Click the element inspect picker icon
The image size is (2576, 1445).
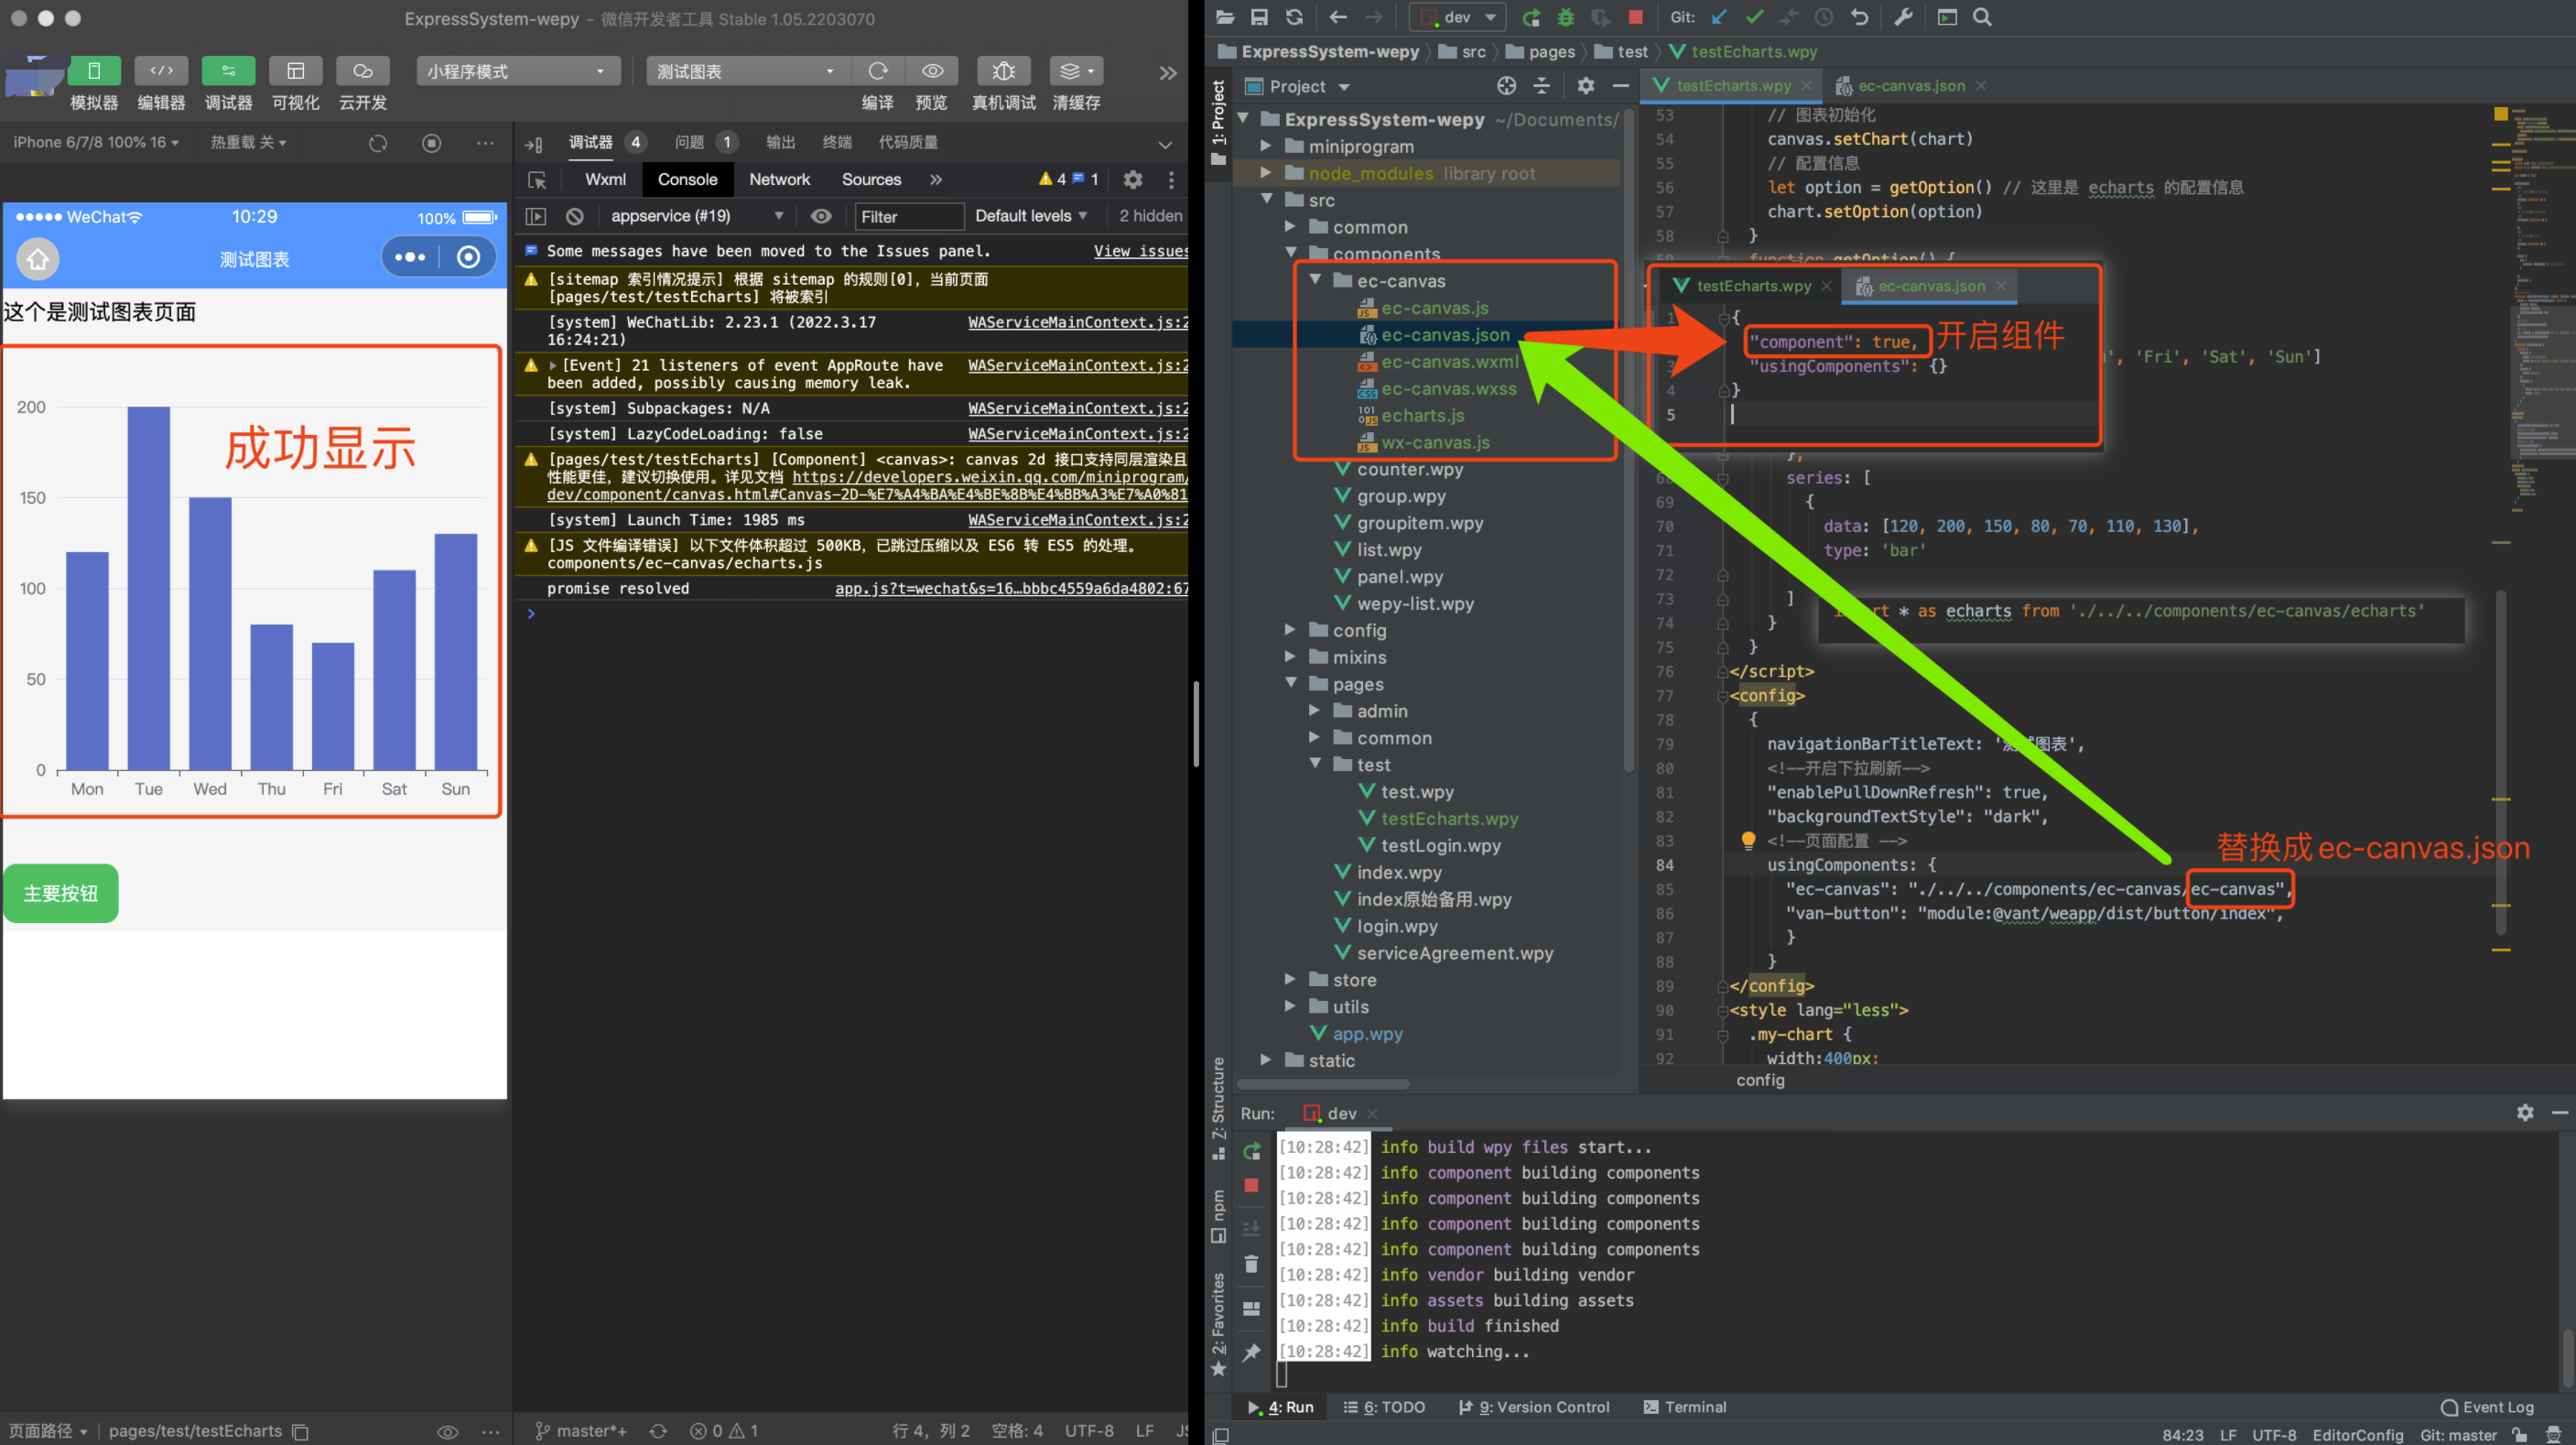pos(537,180)
